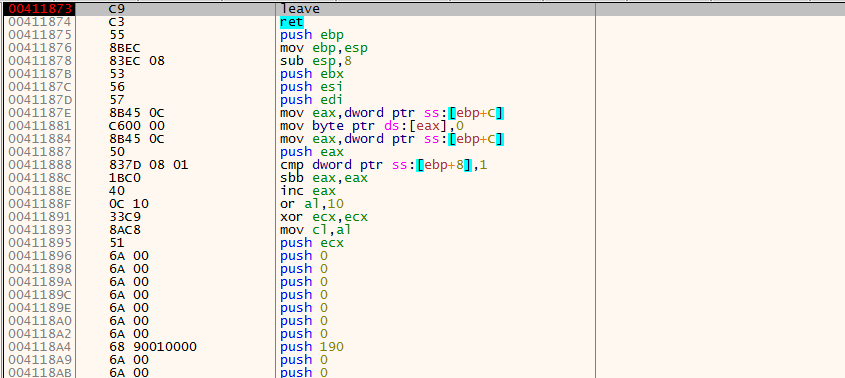The image size is (845, 378).
Task: Click address 004118A2
Action: pyautogui.click(x=40, y=333)
